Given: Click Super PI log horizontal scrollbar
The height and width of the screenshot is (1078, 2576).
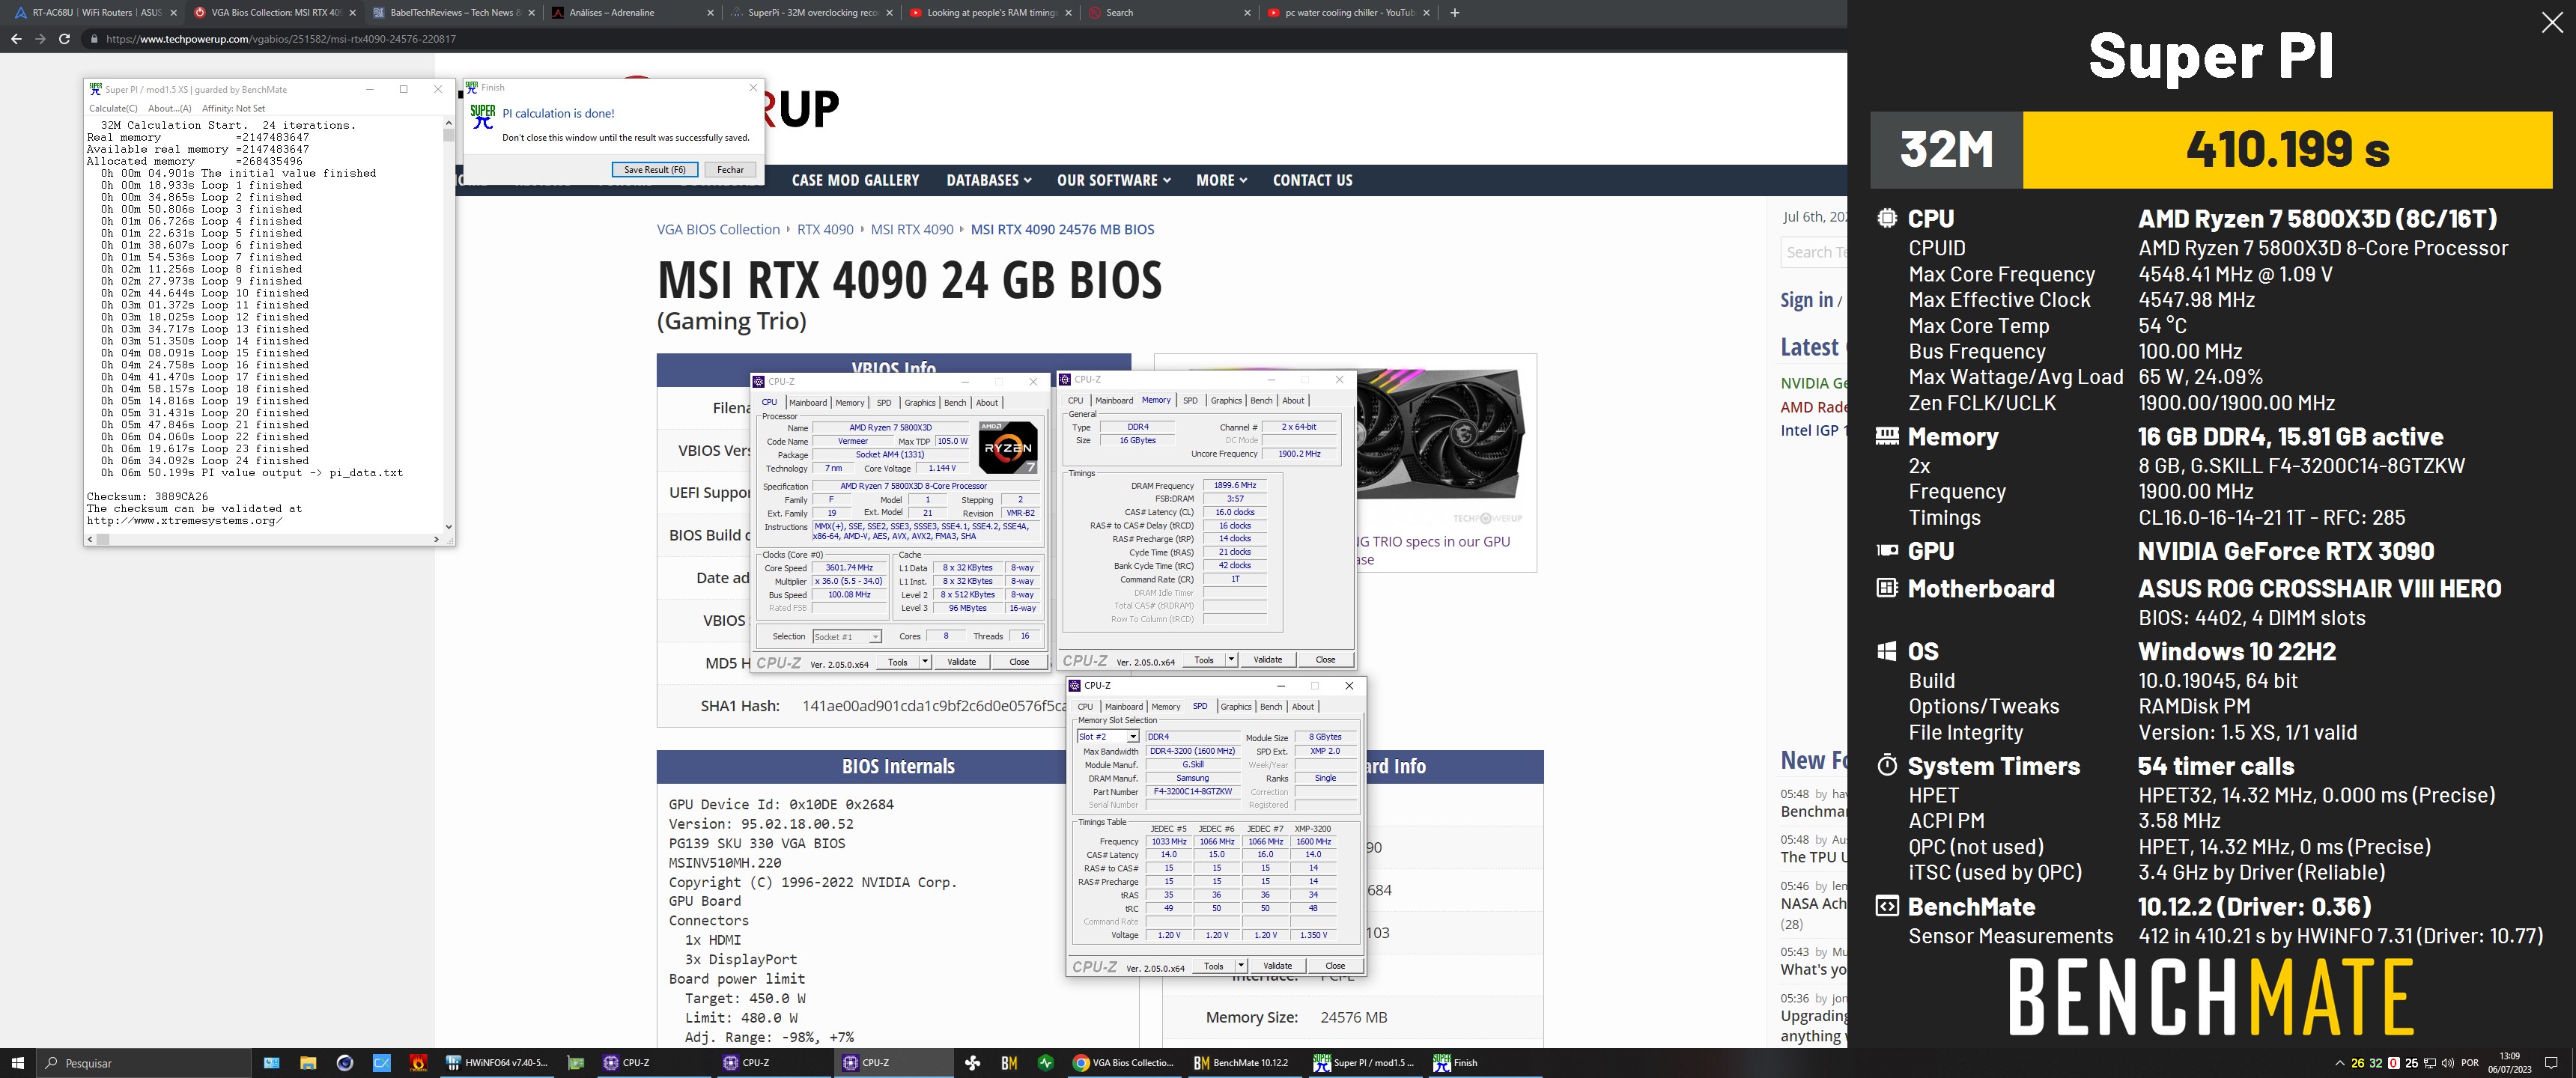Looking at the screenshot, I should pyautogui.click(x=264, y=539).
